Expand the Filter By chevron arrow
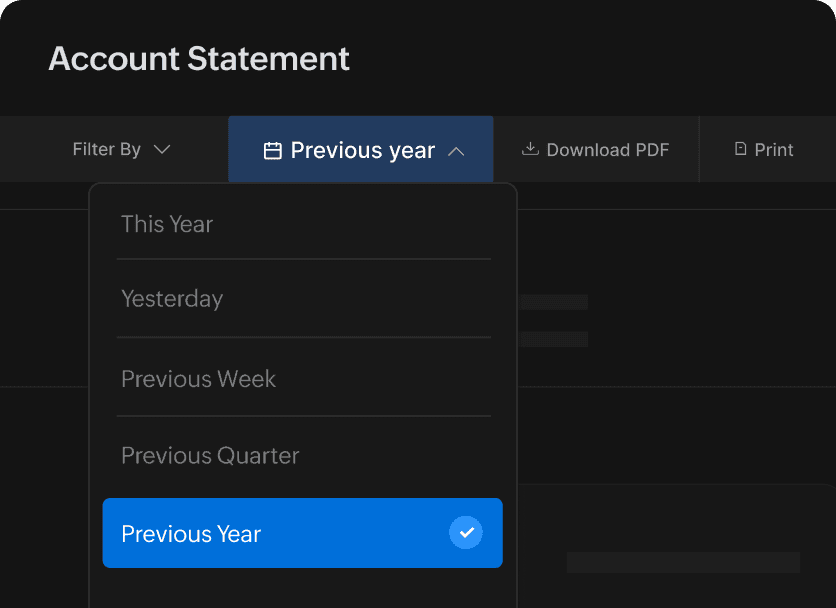 [161, 149]
